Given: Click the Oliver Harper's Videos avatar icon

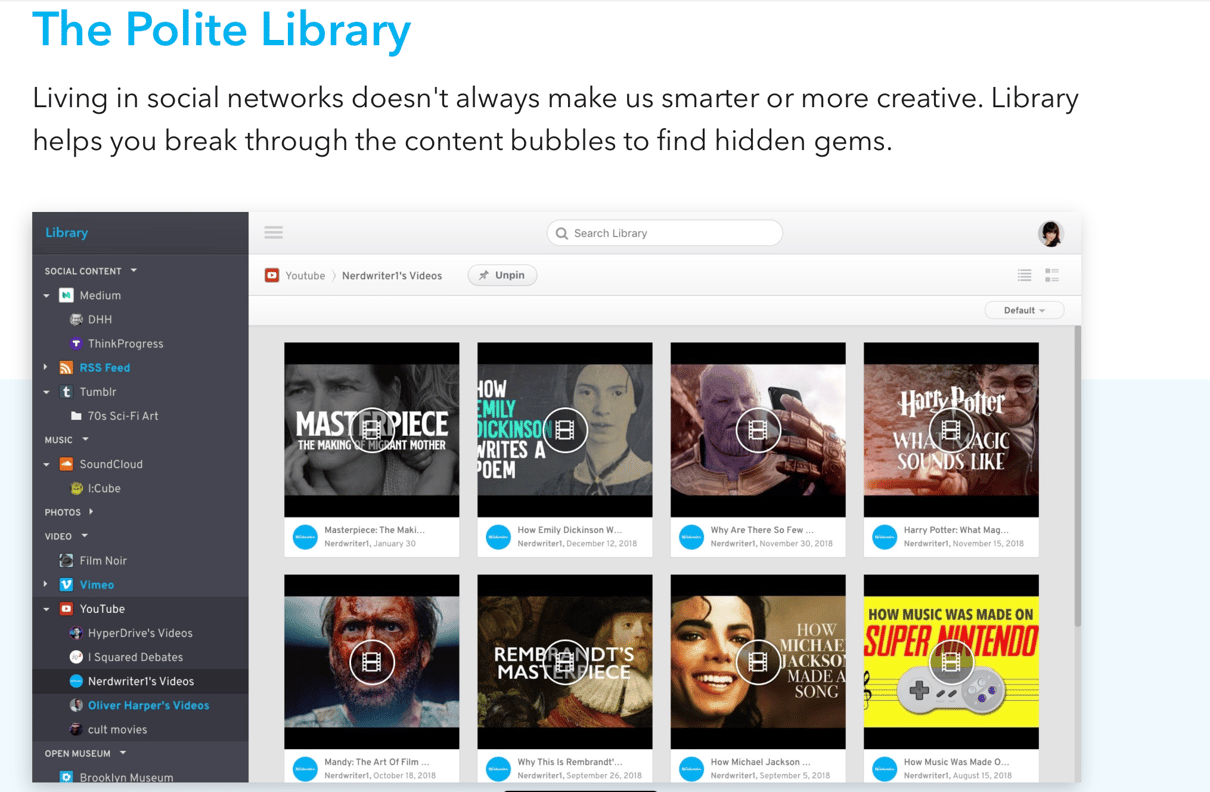Looking at the screenshot, I should pos(76,705).
